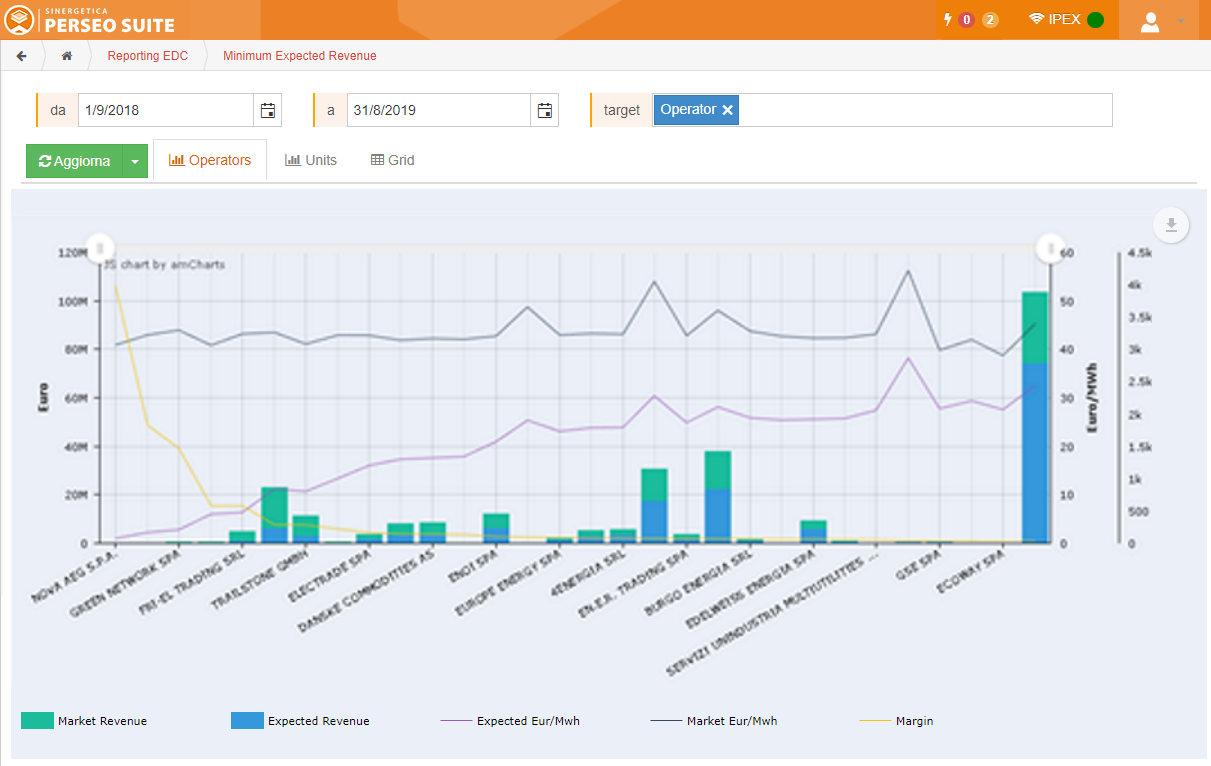The image size is (1211, 766).
Task: Click the 'a' end date field
Action: 439,110
